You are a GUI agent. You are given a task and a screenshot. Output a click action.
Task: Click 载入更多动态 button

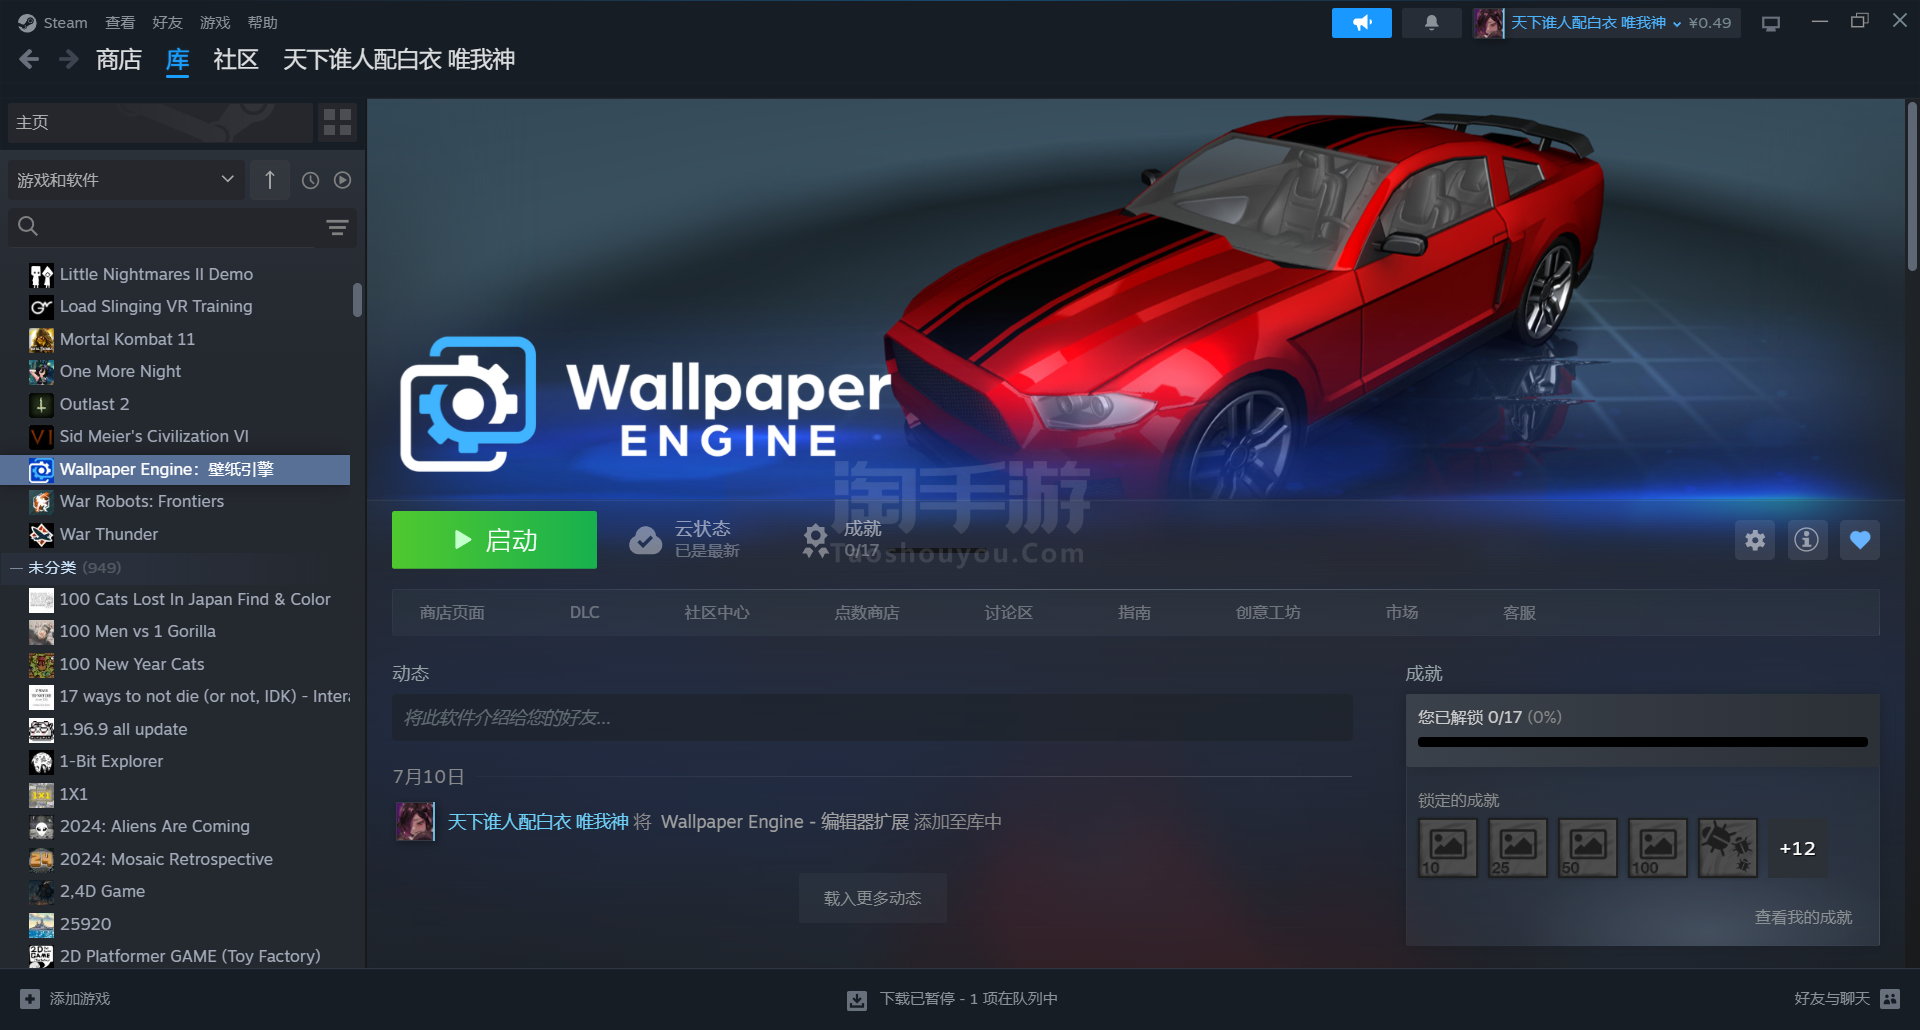pos(872,898)
